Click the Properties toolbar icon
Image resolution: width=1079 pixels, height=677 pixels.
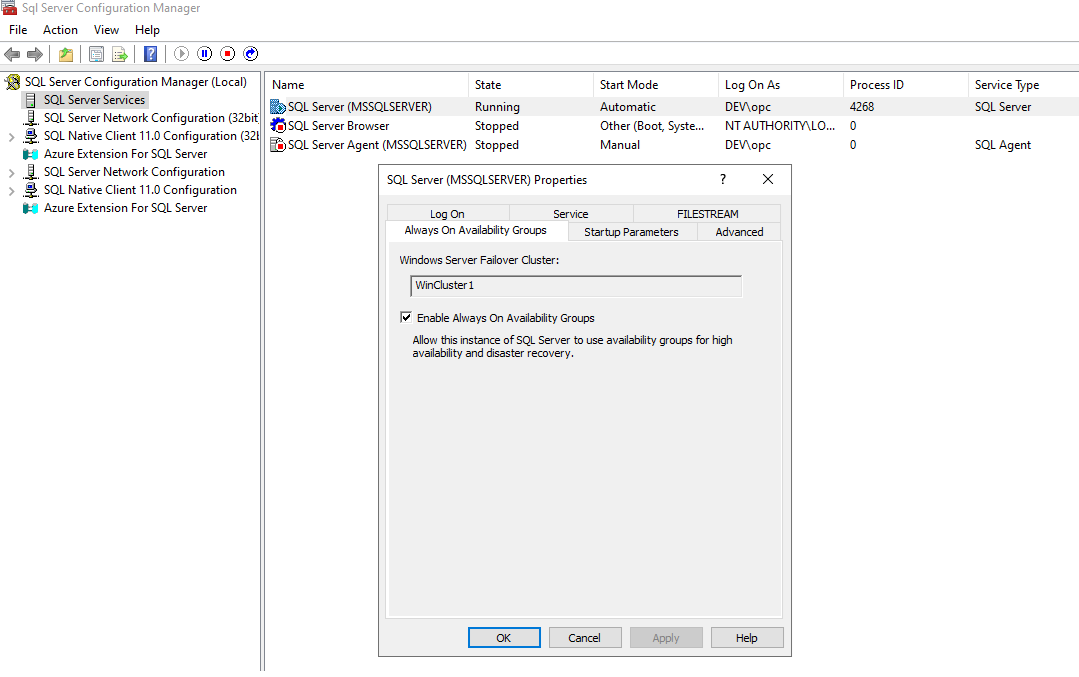96,54
